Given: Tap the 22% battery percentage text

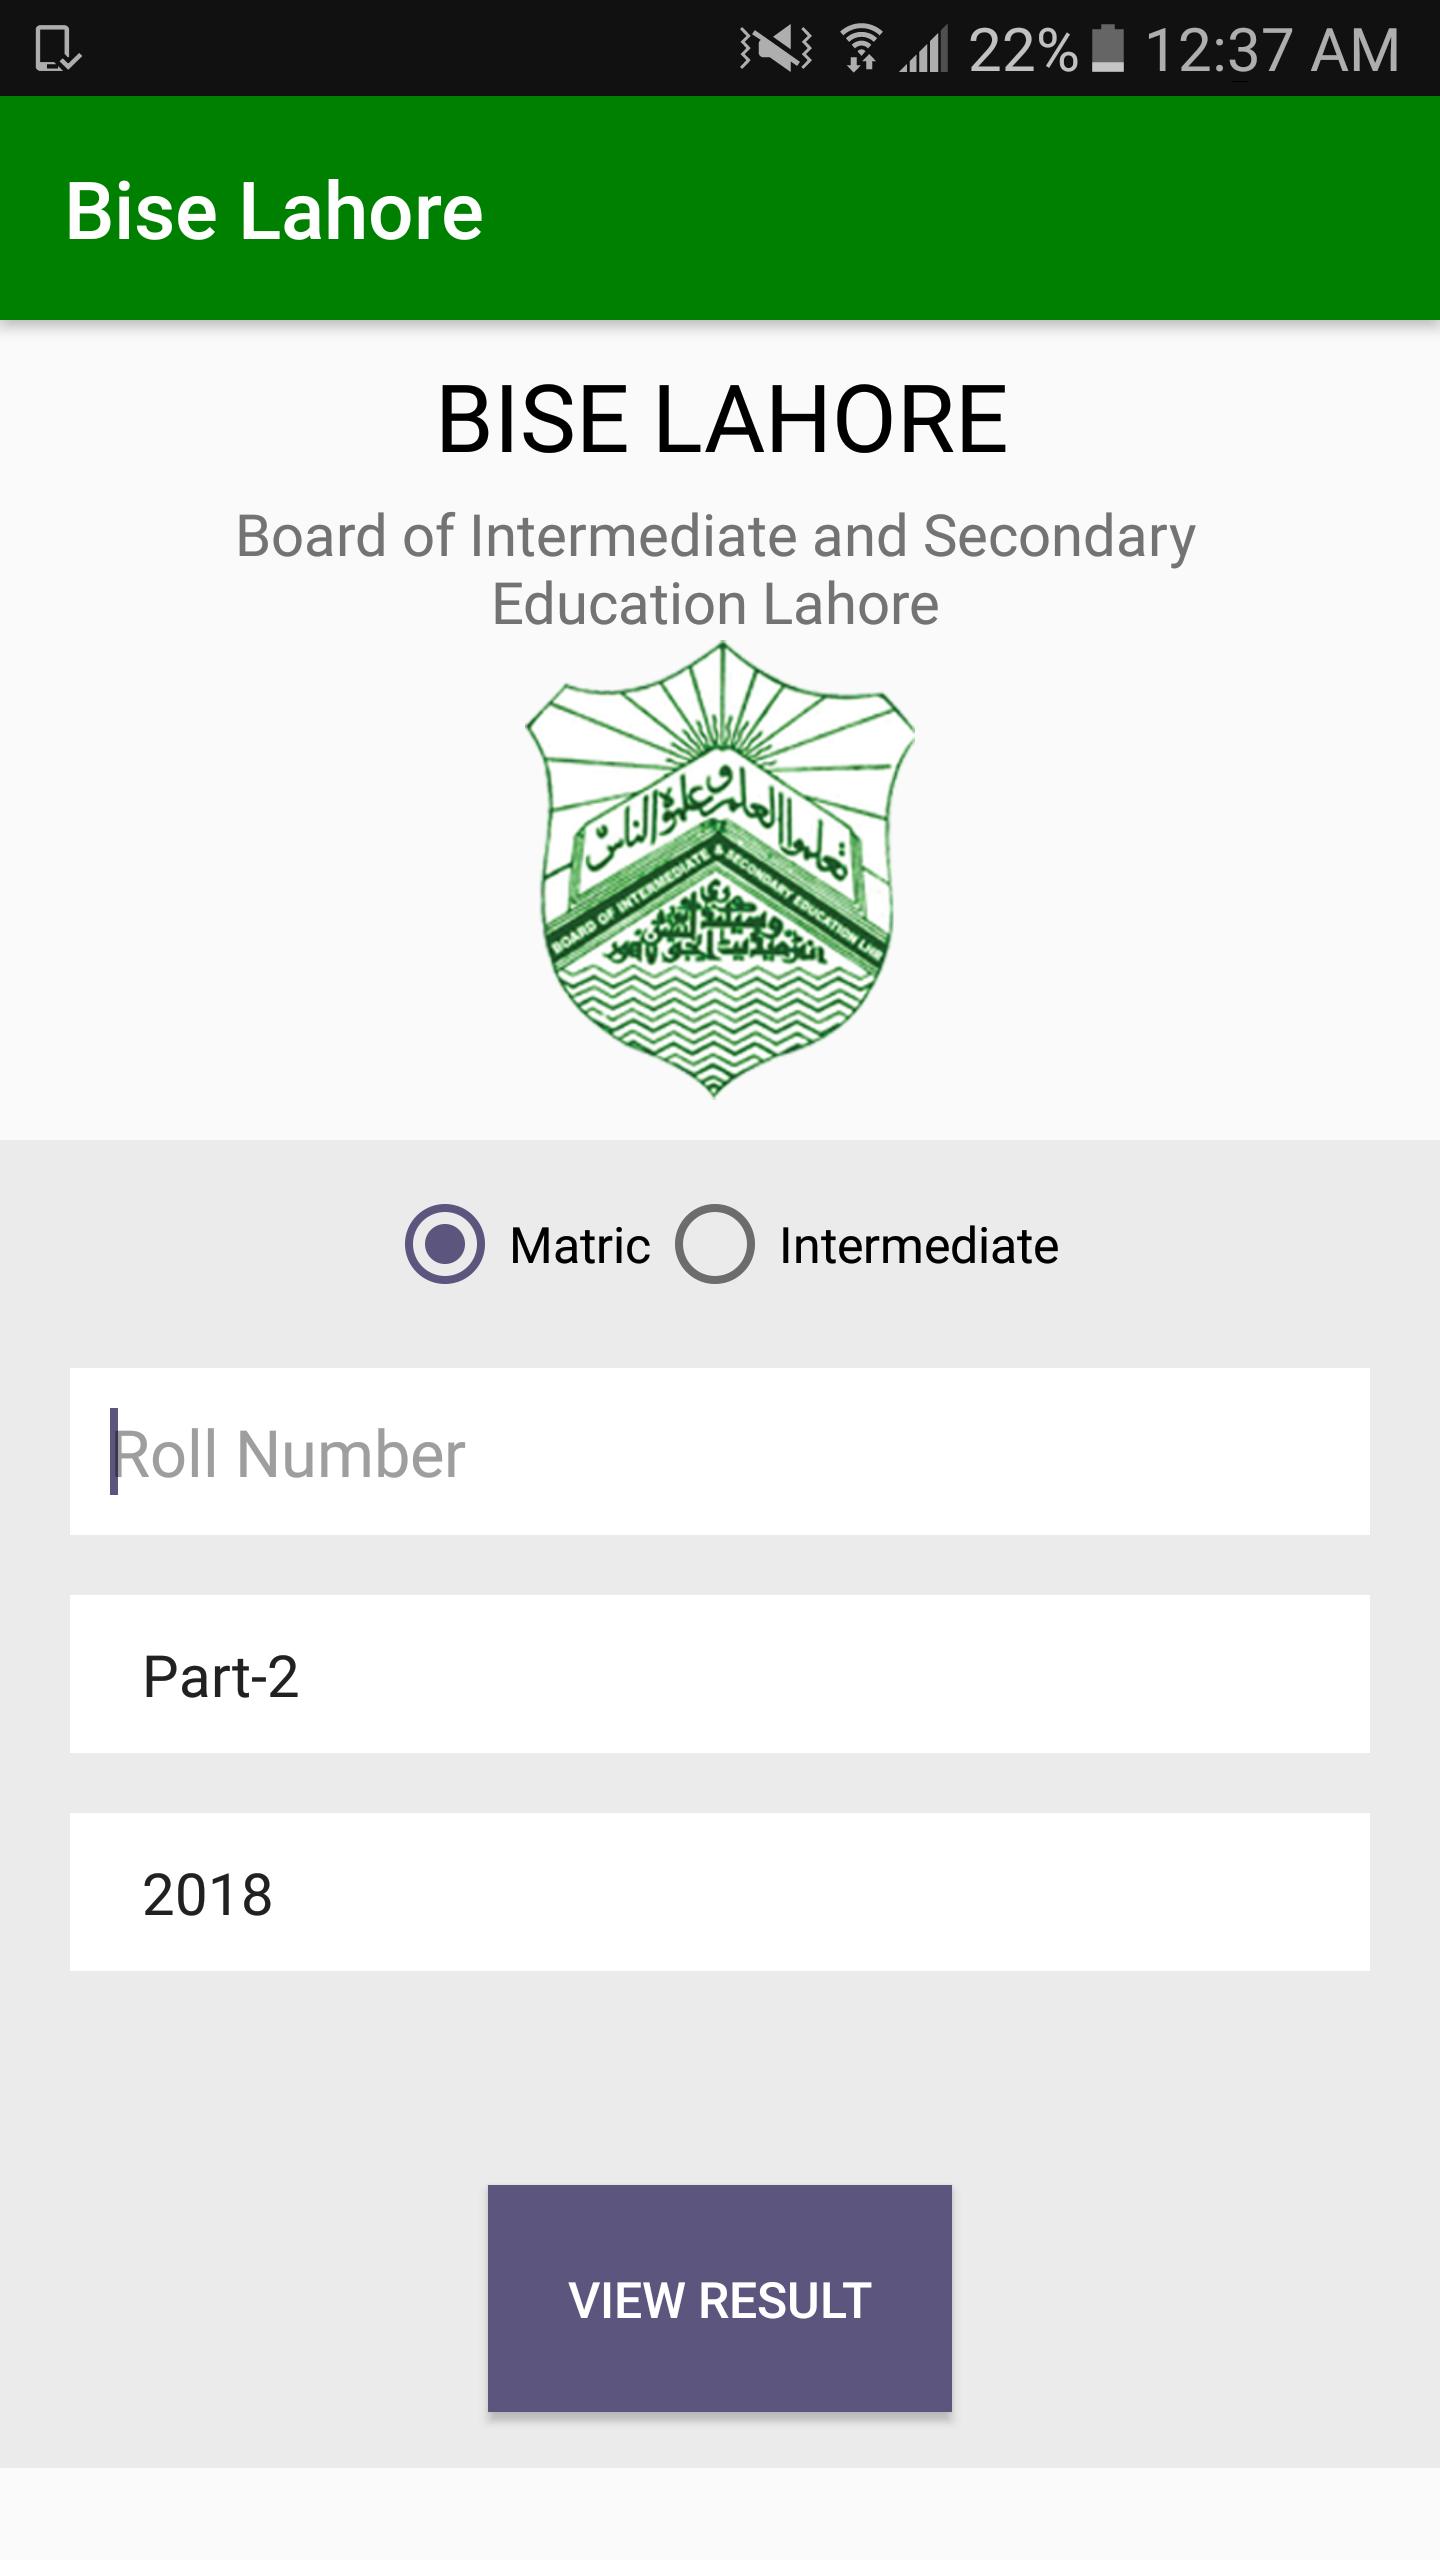Looking at the screenshot, I should tap(1022, 49).
